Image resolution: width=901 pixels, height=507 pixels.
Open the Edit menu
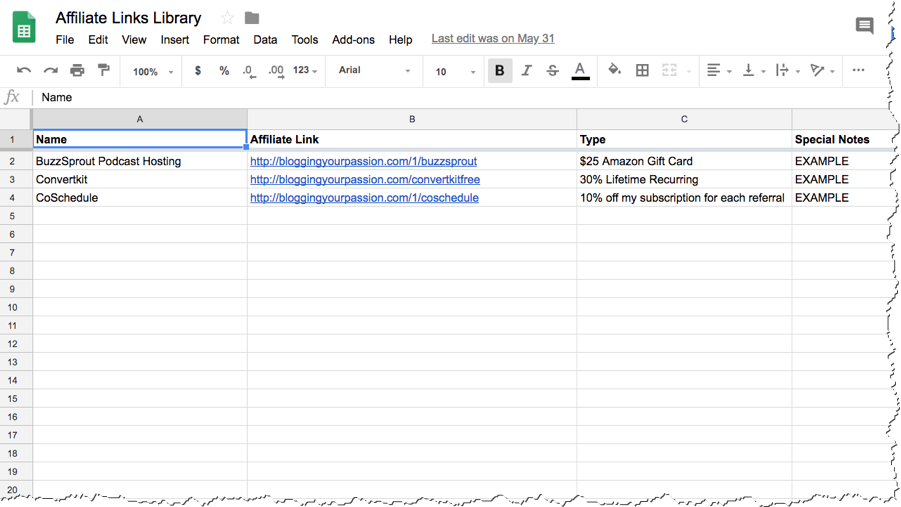(x=98, y=40)
